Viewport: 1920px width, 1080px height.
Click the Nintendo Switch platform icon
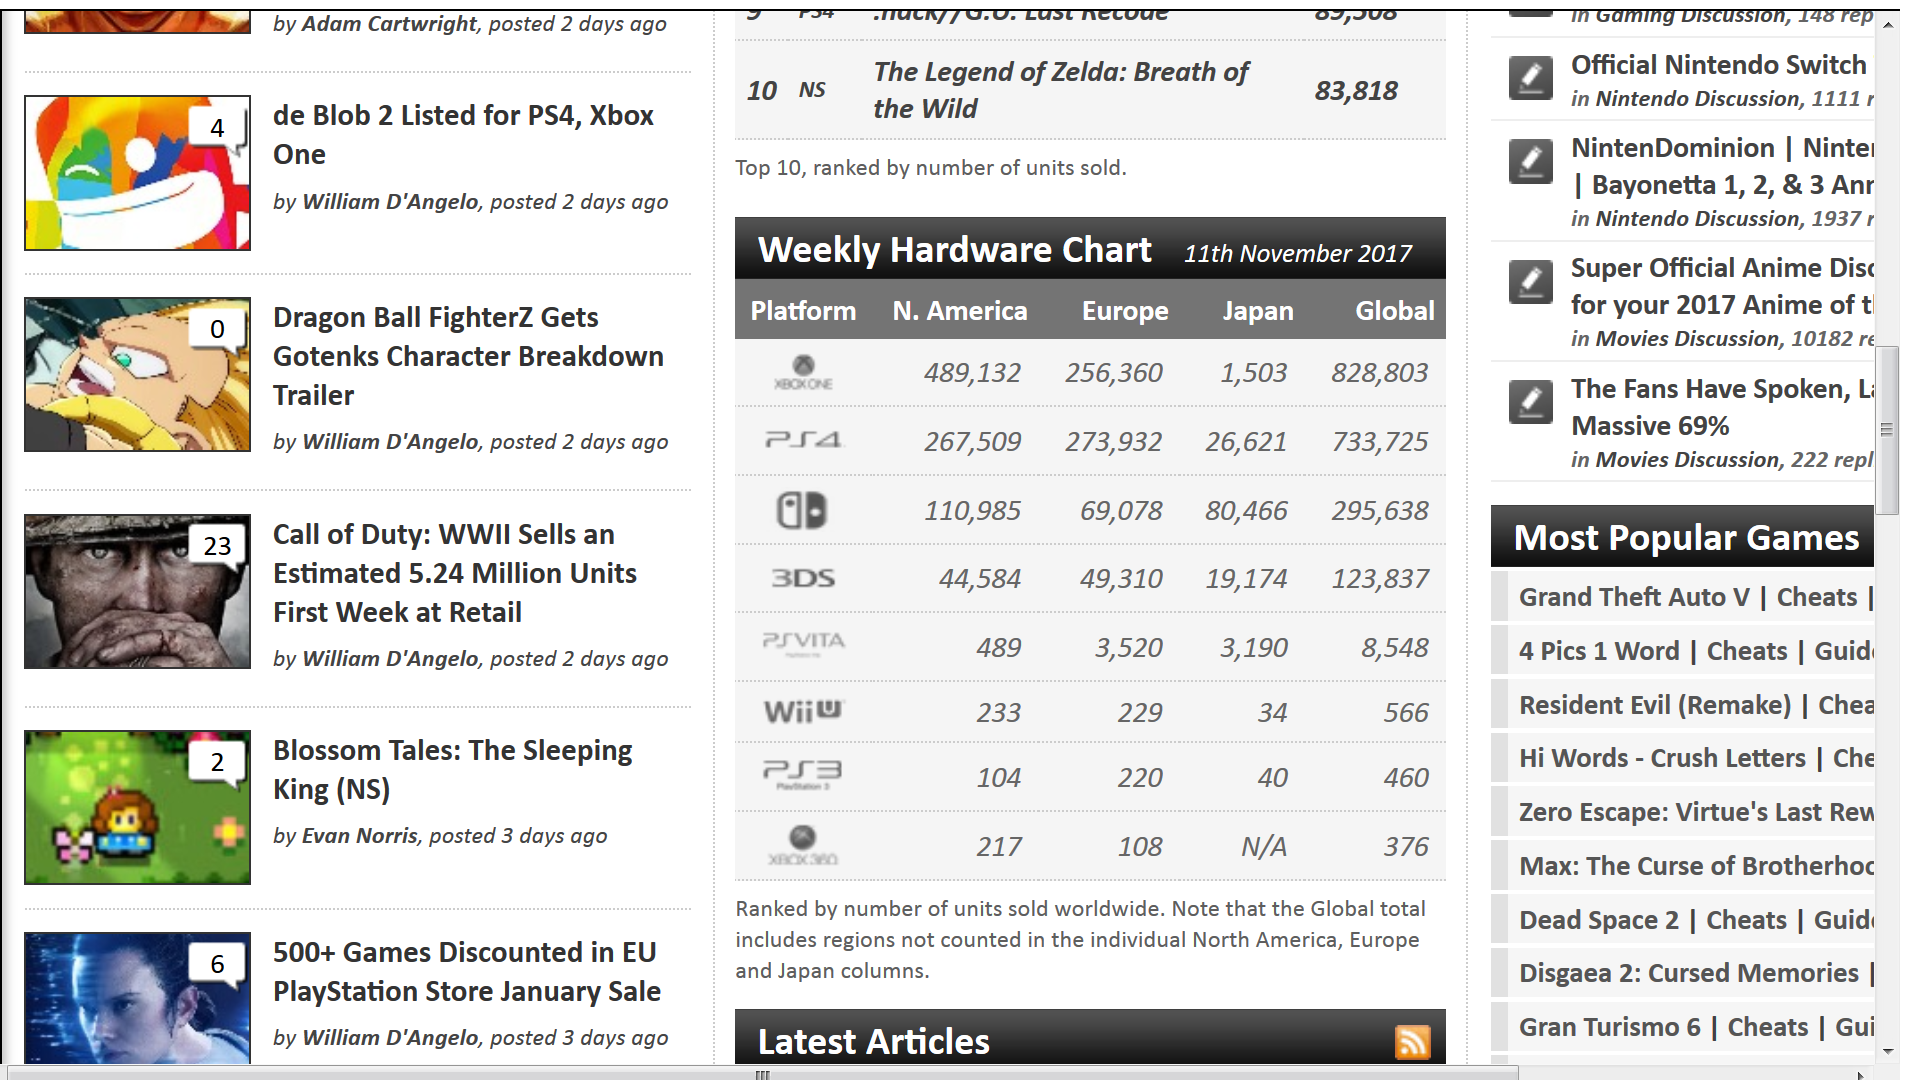pos(802,510)
